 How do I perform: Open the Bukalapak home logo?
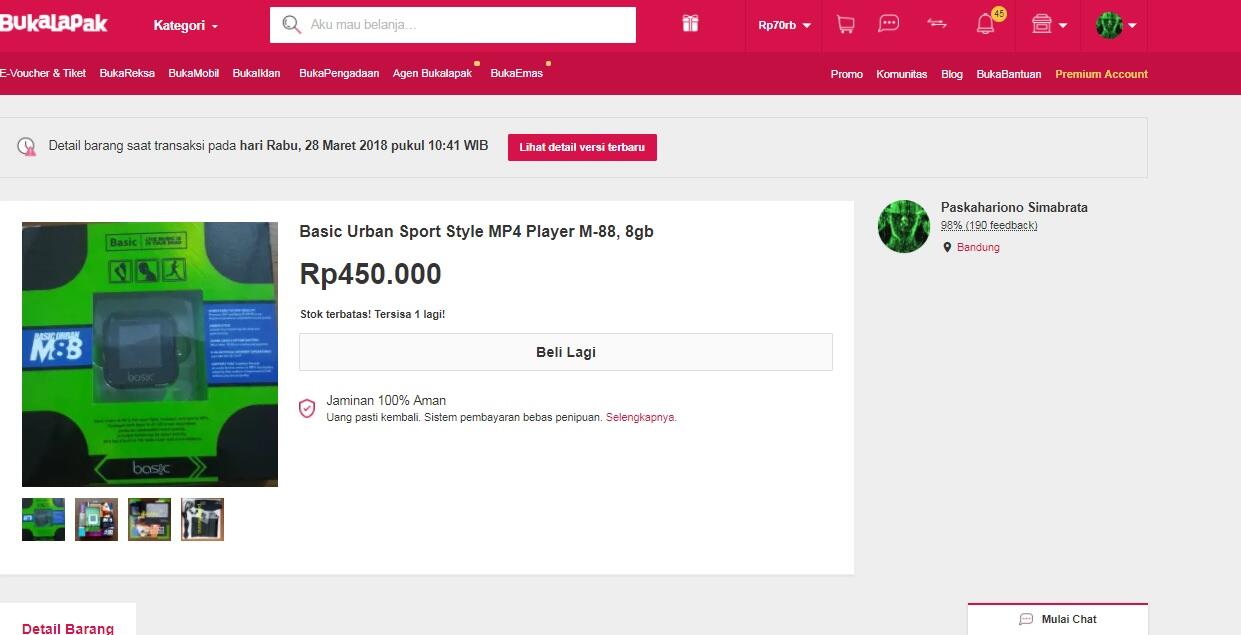pyautogui.click(x=53, y=21)
